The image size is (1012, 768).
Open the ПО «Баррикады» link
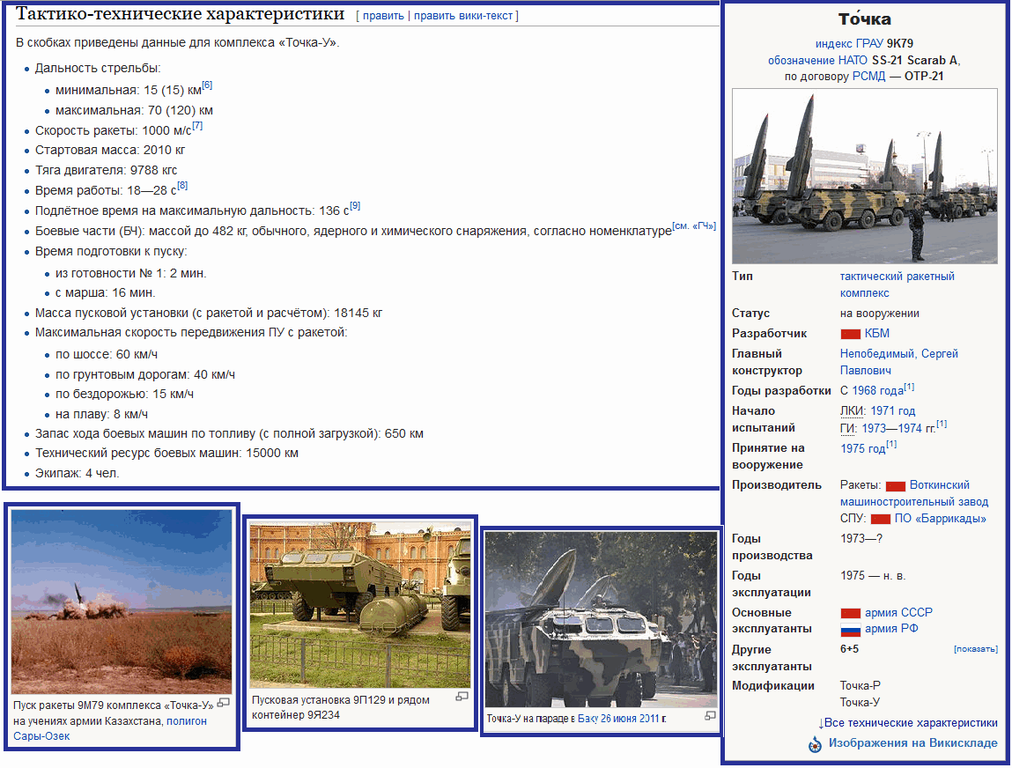click(940, 519)
